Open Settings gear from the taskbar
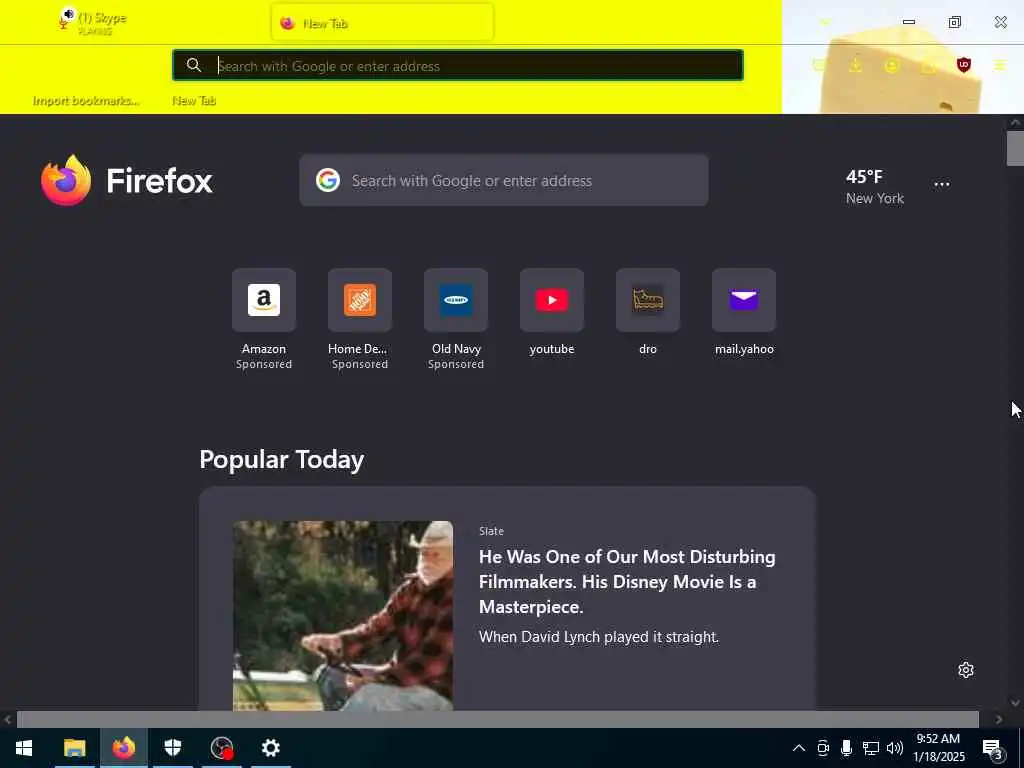The width and height of the screenshot is (1024, 768). coord(270,748)
